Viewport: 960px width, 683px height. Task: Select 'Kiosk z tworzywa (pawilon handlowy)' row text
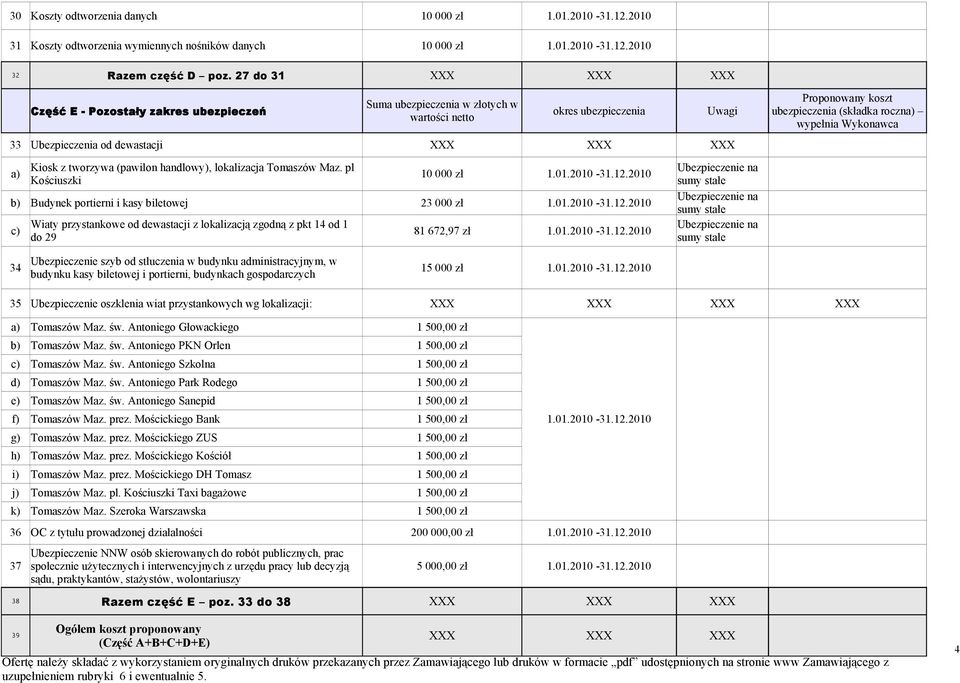192,174
